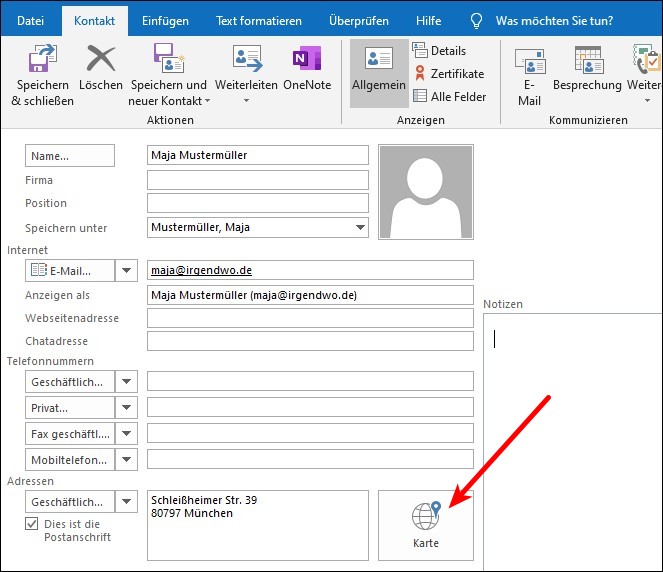Click the Name... button
Screen dimensions: 663x572
[70, 156]
